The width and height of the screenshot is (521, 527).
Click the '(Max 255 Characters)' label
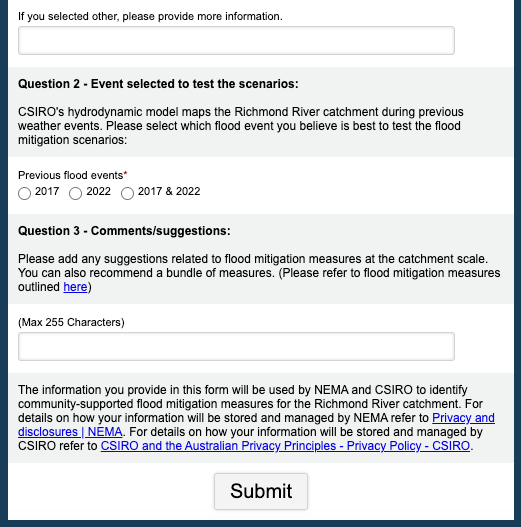click(x=71, y=322)
